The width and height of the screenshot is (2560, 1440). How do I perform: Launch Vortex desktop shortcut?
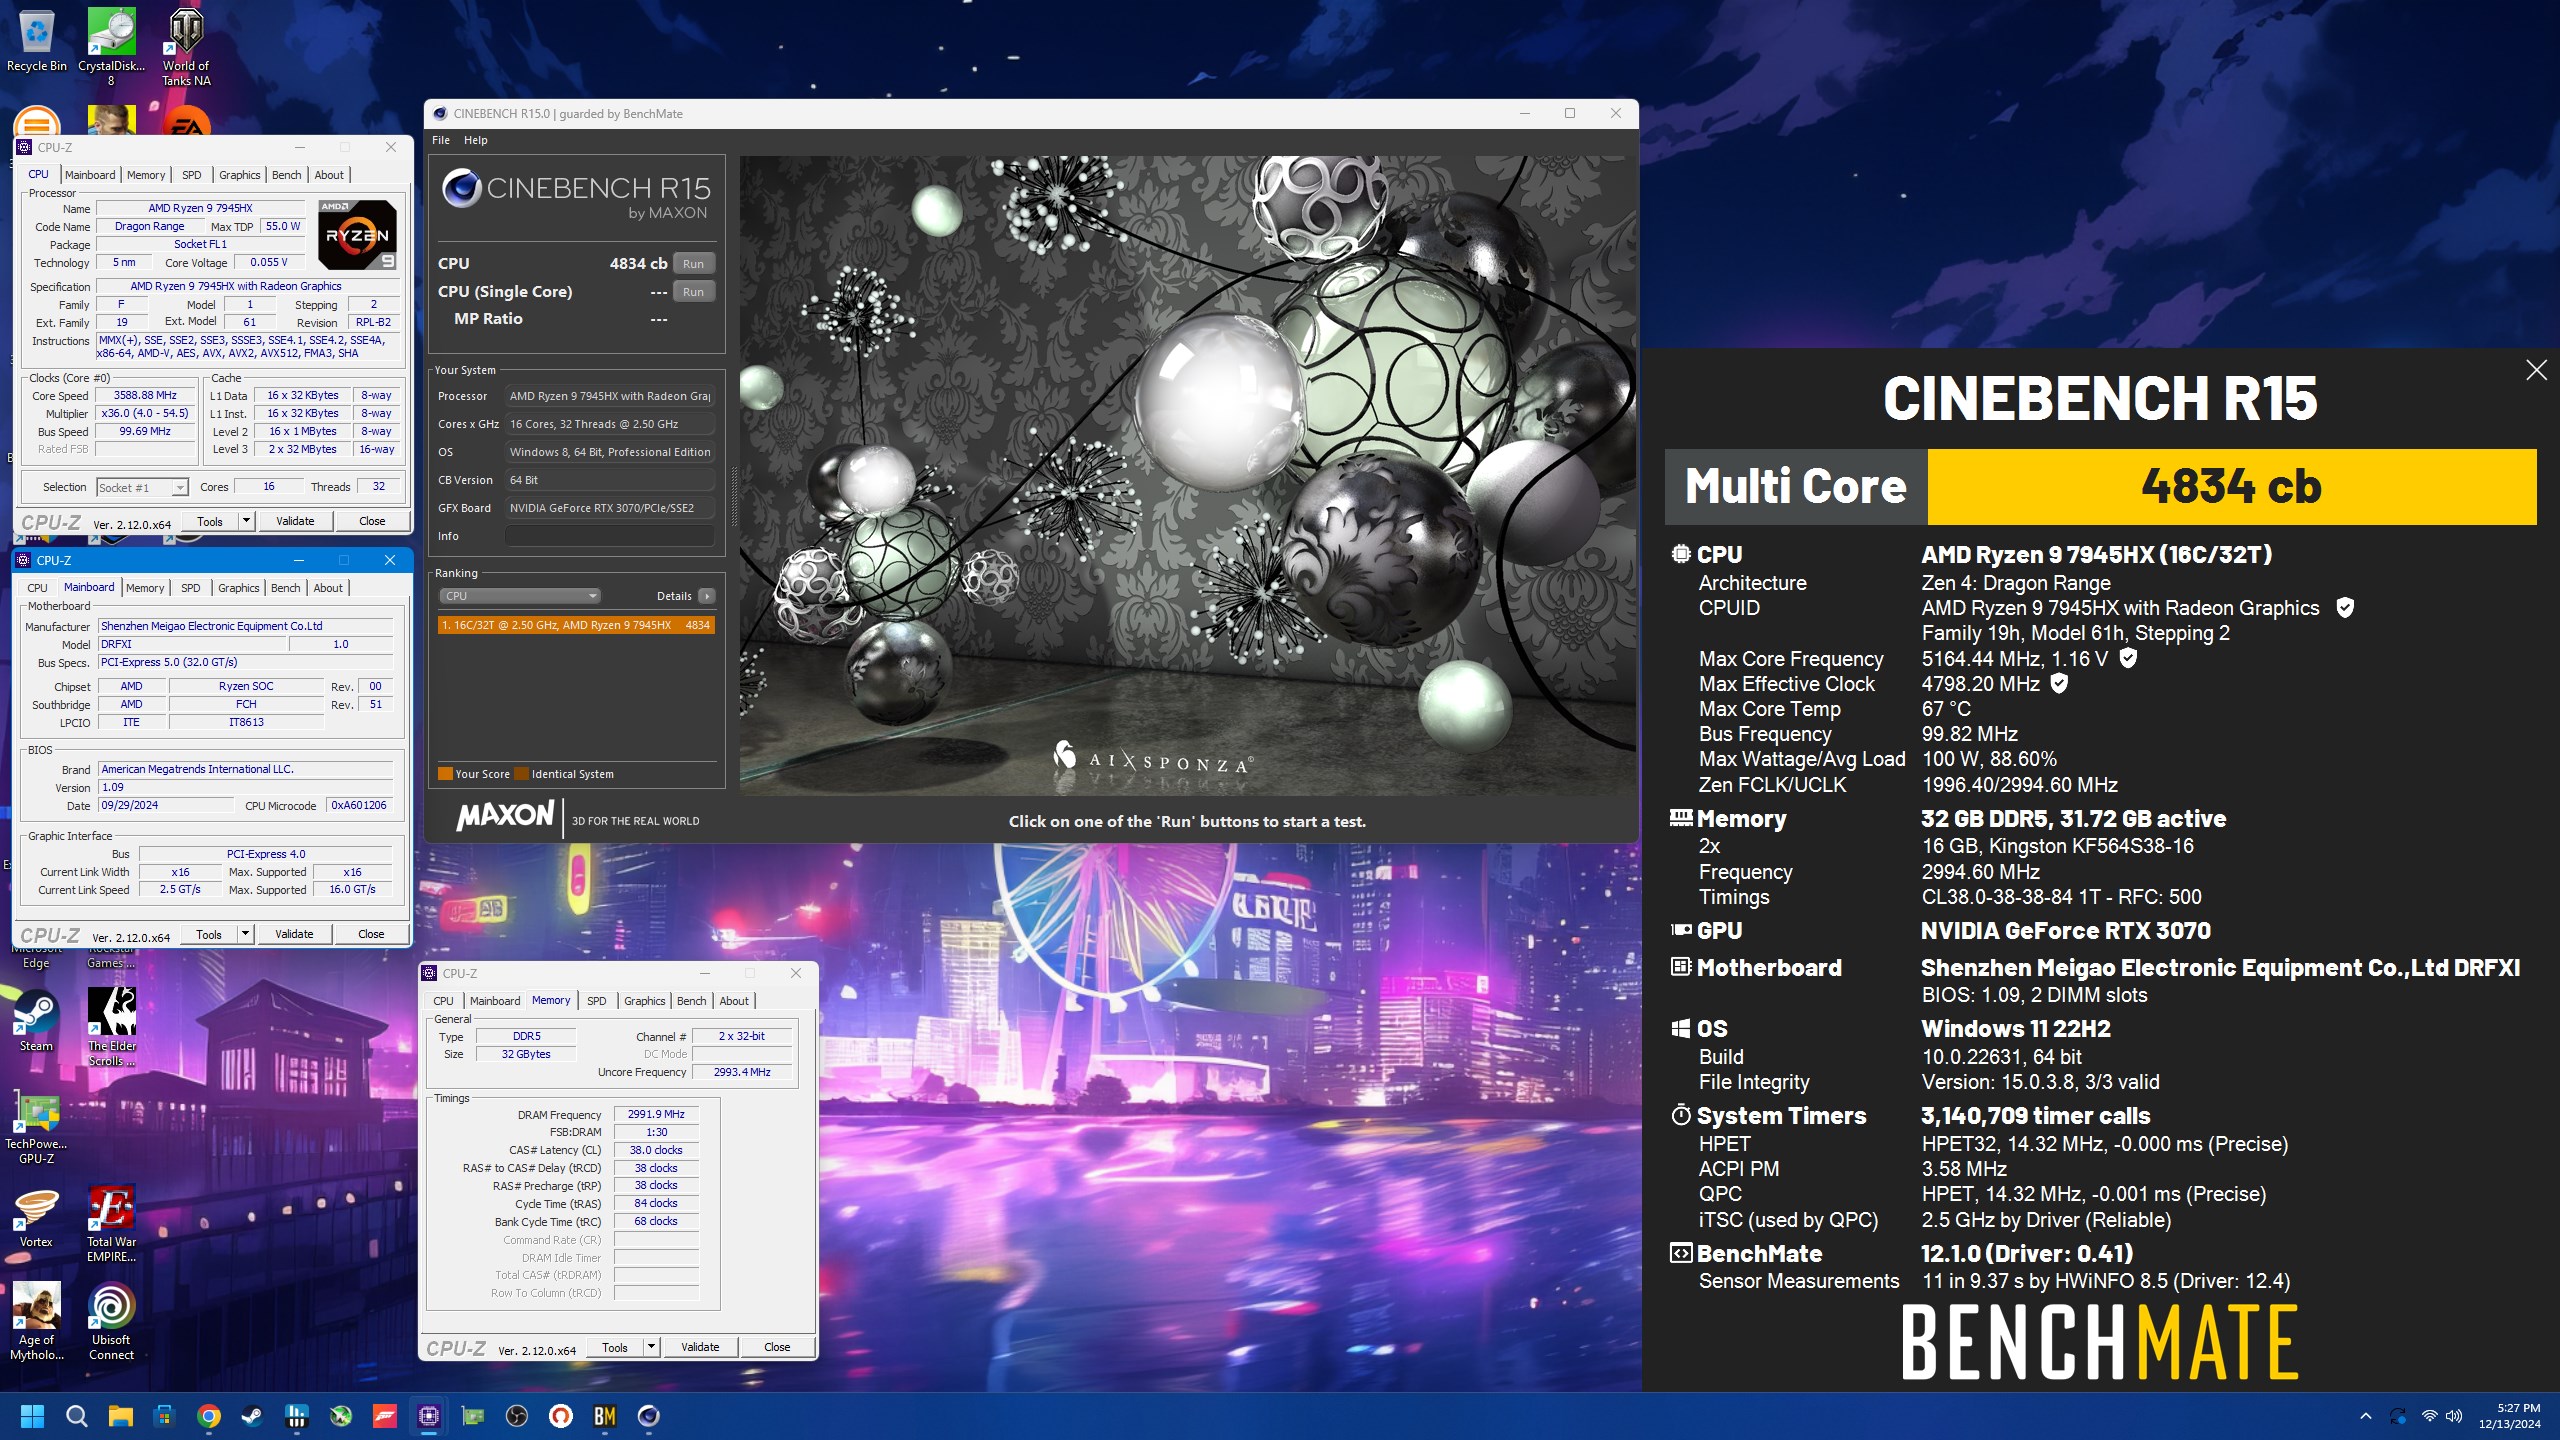click(x=36, y=1217)
